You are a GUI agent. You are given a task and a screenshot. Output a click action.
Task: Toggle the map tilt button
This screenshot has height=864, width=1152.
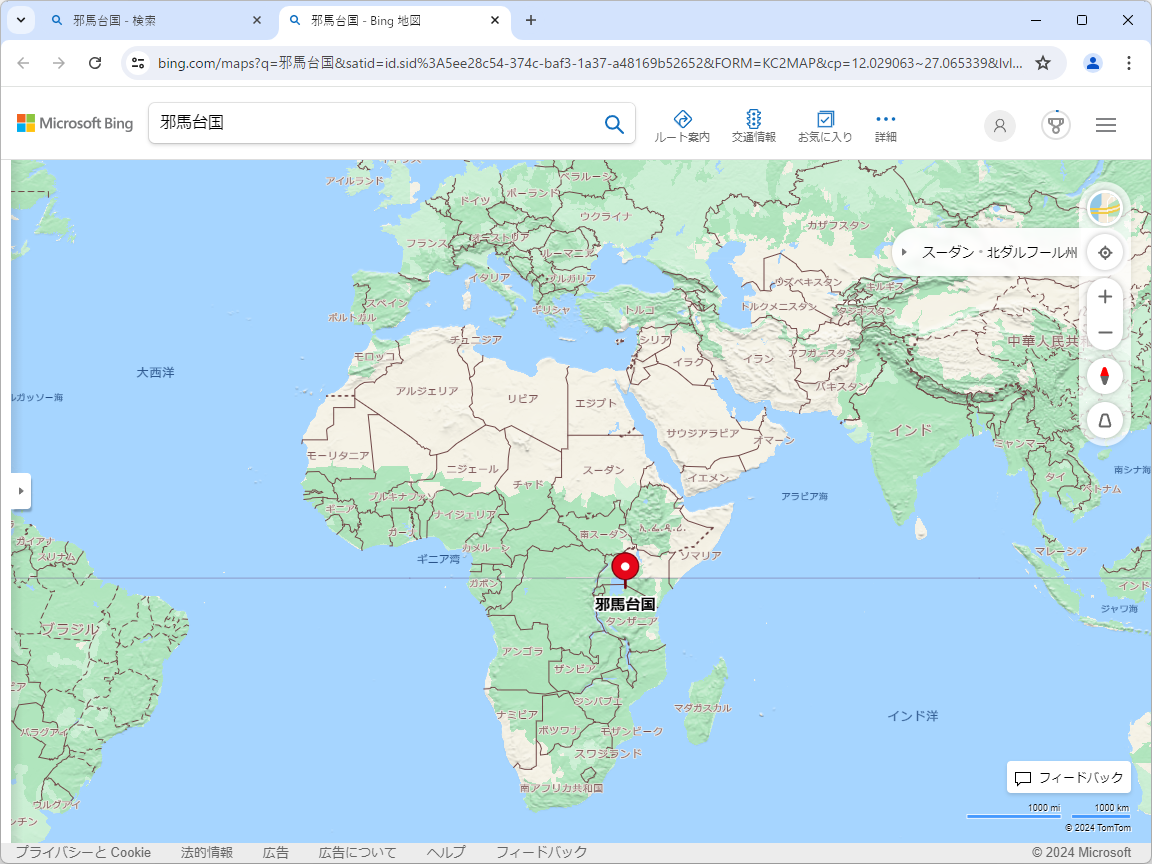1105,421
